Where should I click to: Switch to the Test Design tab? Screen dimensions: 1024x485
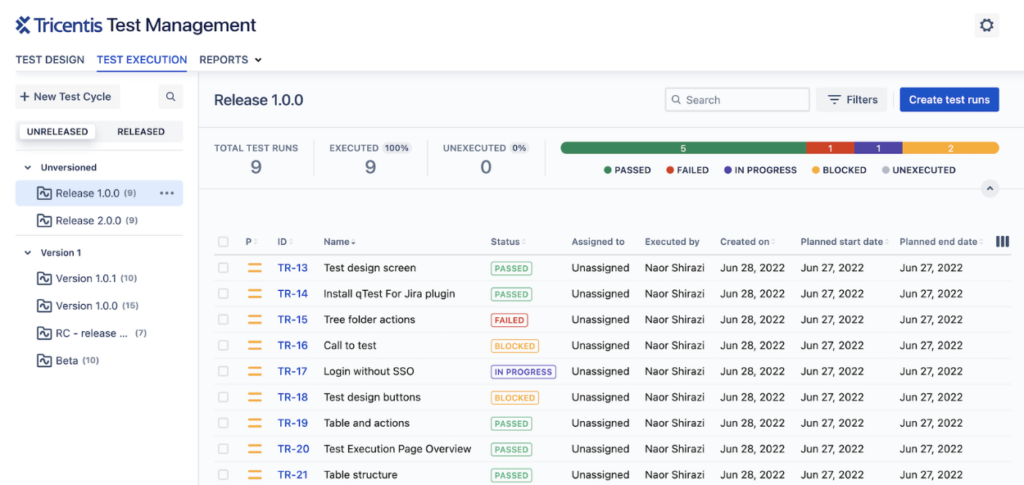click(x=50, y=59)
